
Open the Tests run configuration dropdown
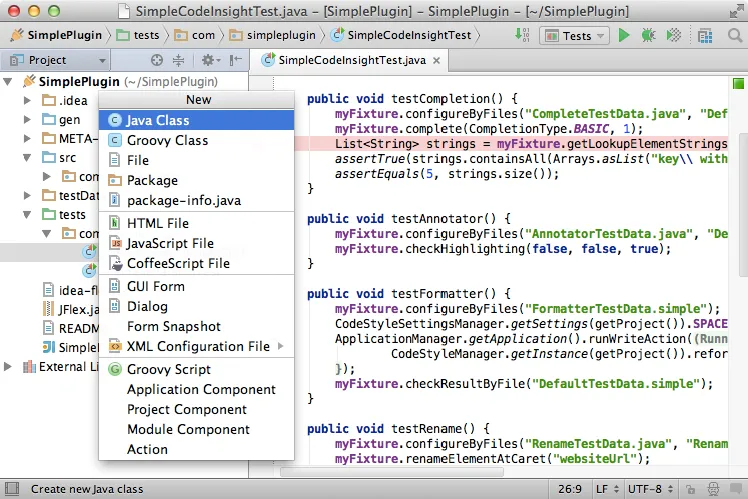[x=574, y=36]
